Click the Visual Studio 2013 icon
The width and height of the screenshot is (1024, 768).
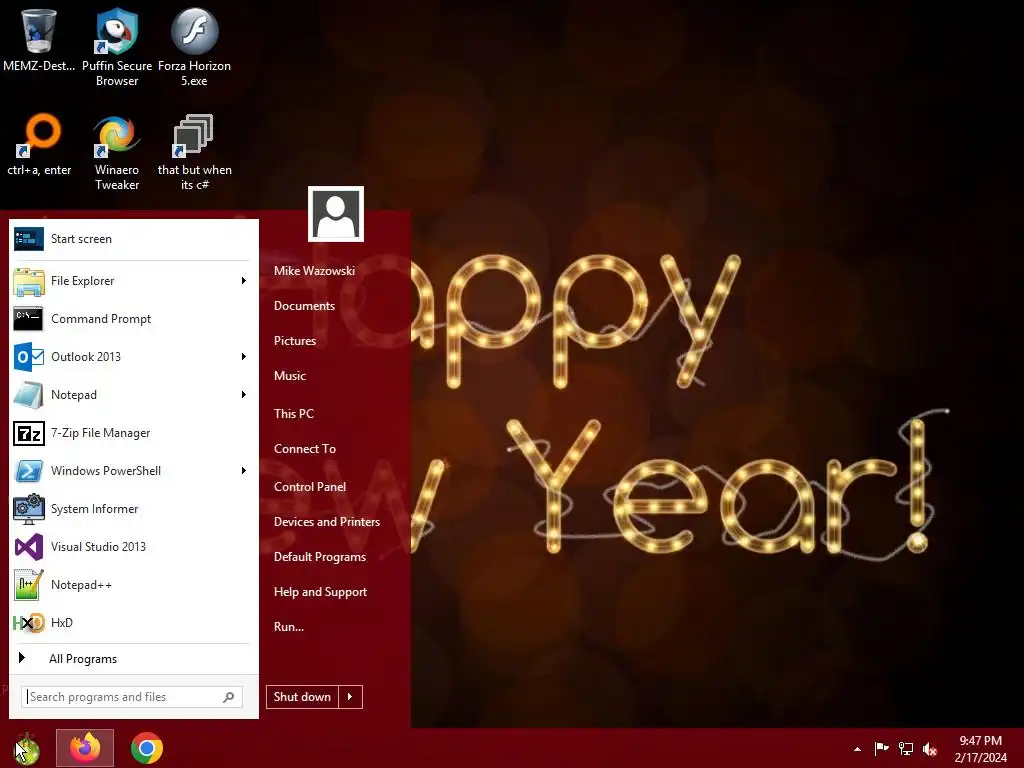[29, 547]
